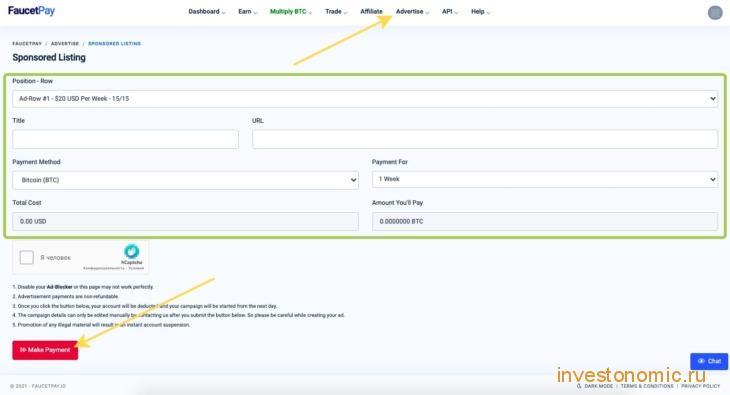Click the "Advertisement payments are non-refundable" note
This screenshot has height=395, width=730.
click(x=66, y=297)
